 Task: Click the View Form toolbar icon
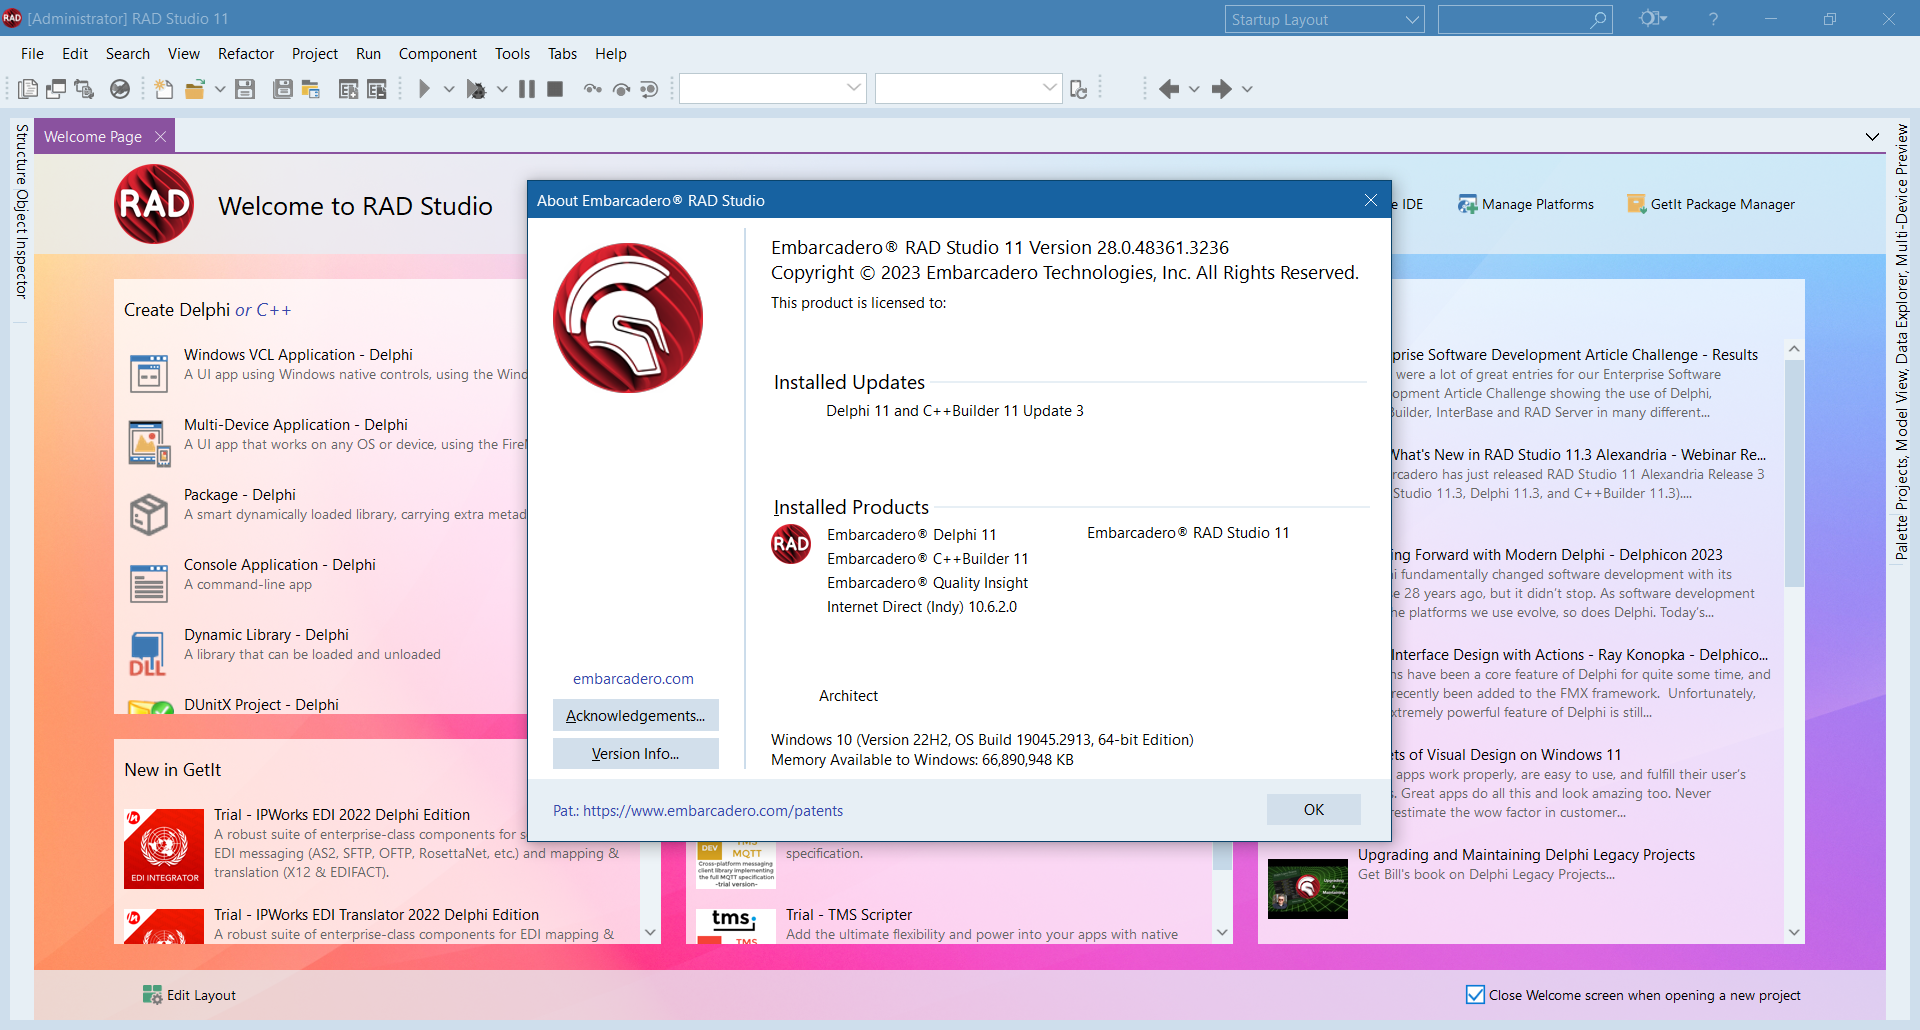pos(56,89)
